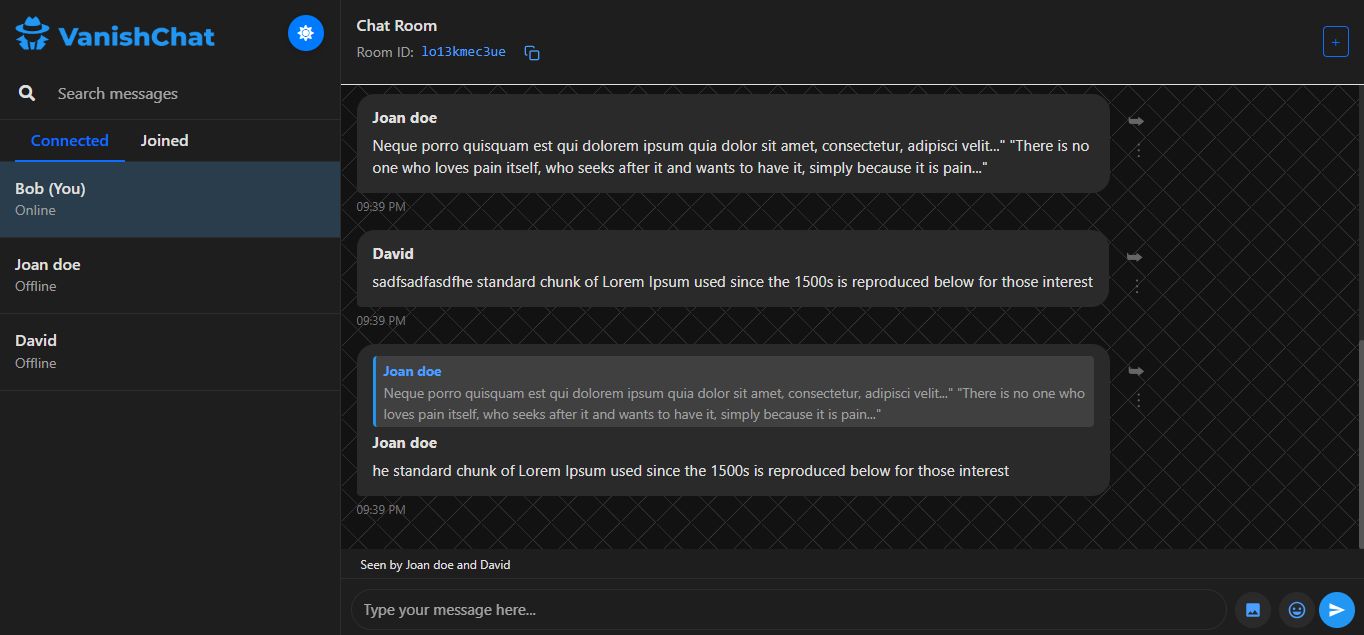Viewport: 1364px width, 635px height.
Task: Select Joan doe in the user list
Action: [170, 275]
